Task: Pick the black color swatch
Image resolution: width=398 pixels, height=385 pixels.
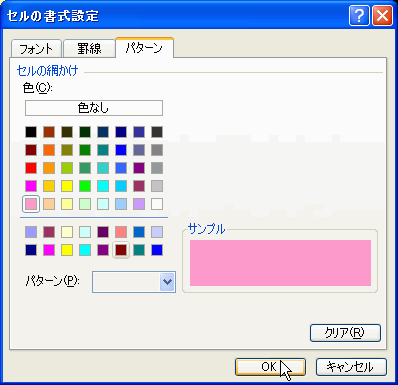Action: pyautogui.click(x=31, y=132)
